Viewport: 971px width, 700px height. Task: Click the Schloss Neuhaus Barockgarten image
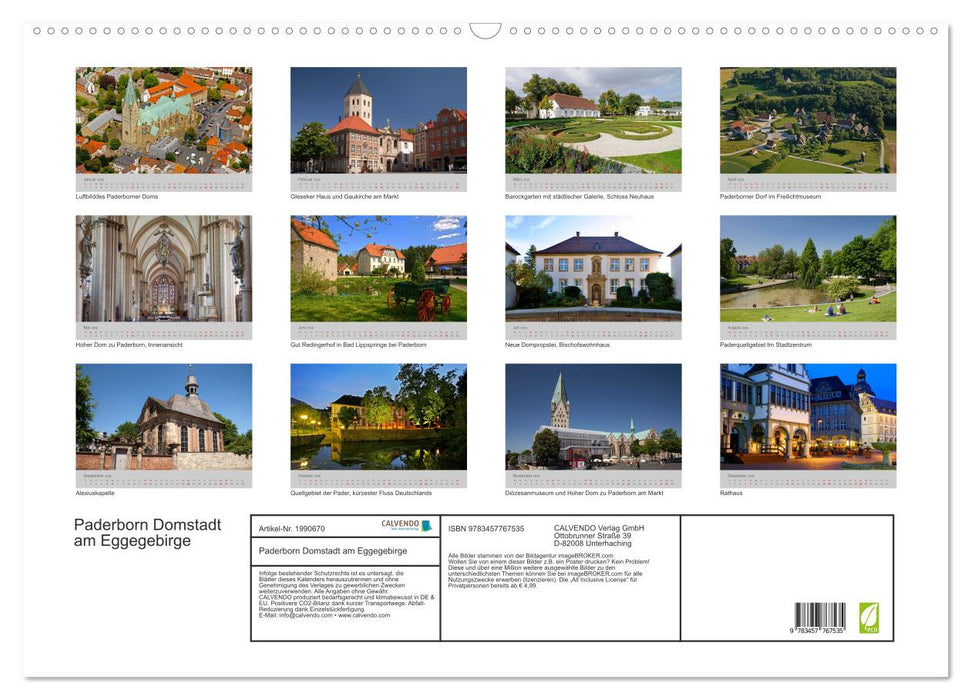(x=592, y=122)
